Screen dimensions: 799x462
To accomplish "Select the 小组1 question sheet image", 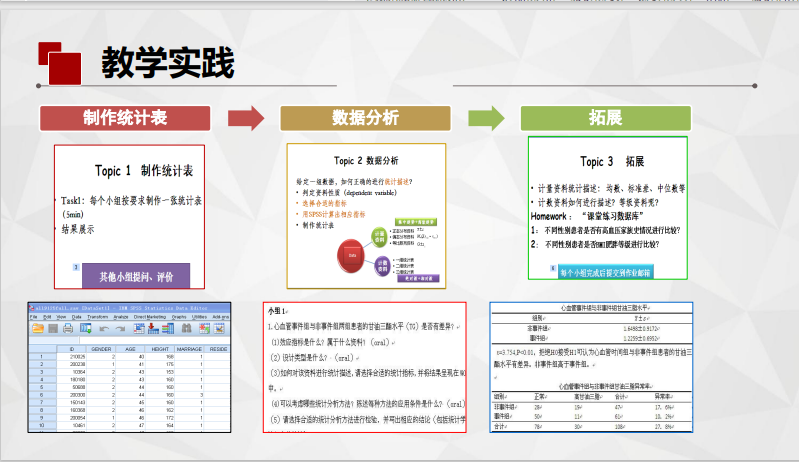I will click(365, 367).
